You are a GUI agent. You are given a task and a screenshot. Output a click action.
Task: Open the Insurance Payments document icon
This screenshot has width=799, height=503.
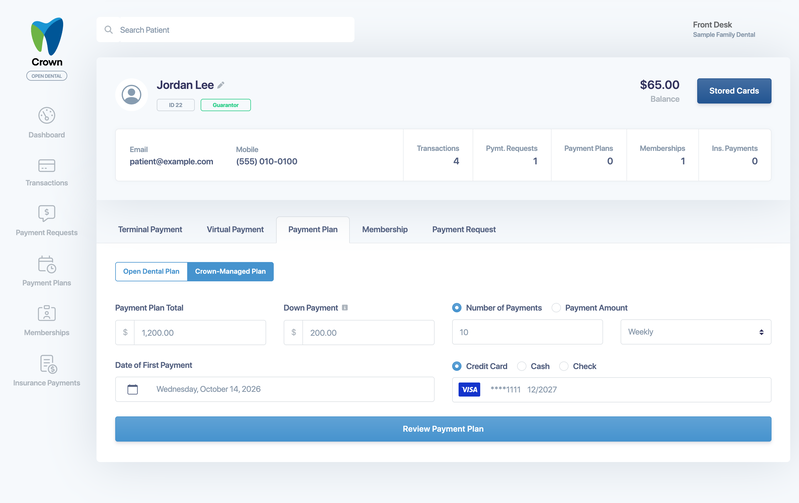coord(48,364)
